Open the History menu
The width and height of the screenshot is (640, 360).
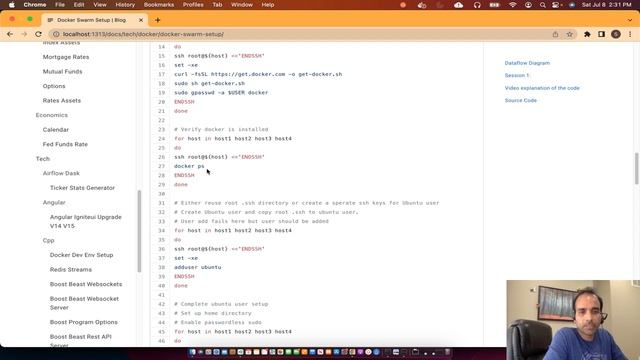pyautogui.click(x=125, y=5)
